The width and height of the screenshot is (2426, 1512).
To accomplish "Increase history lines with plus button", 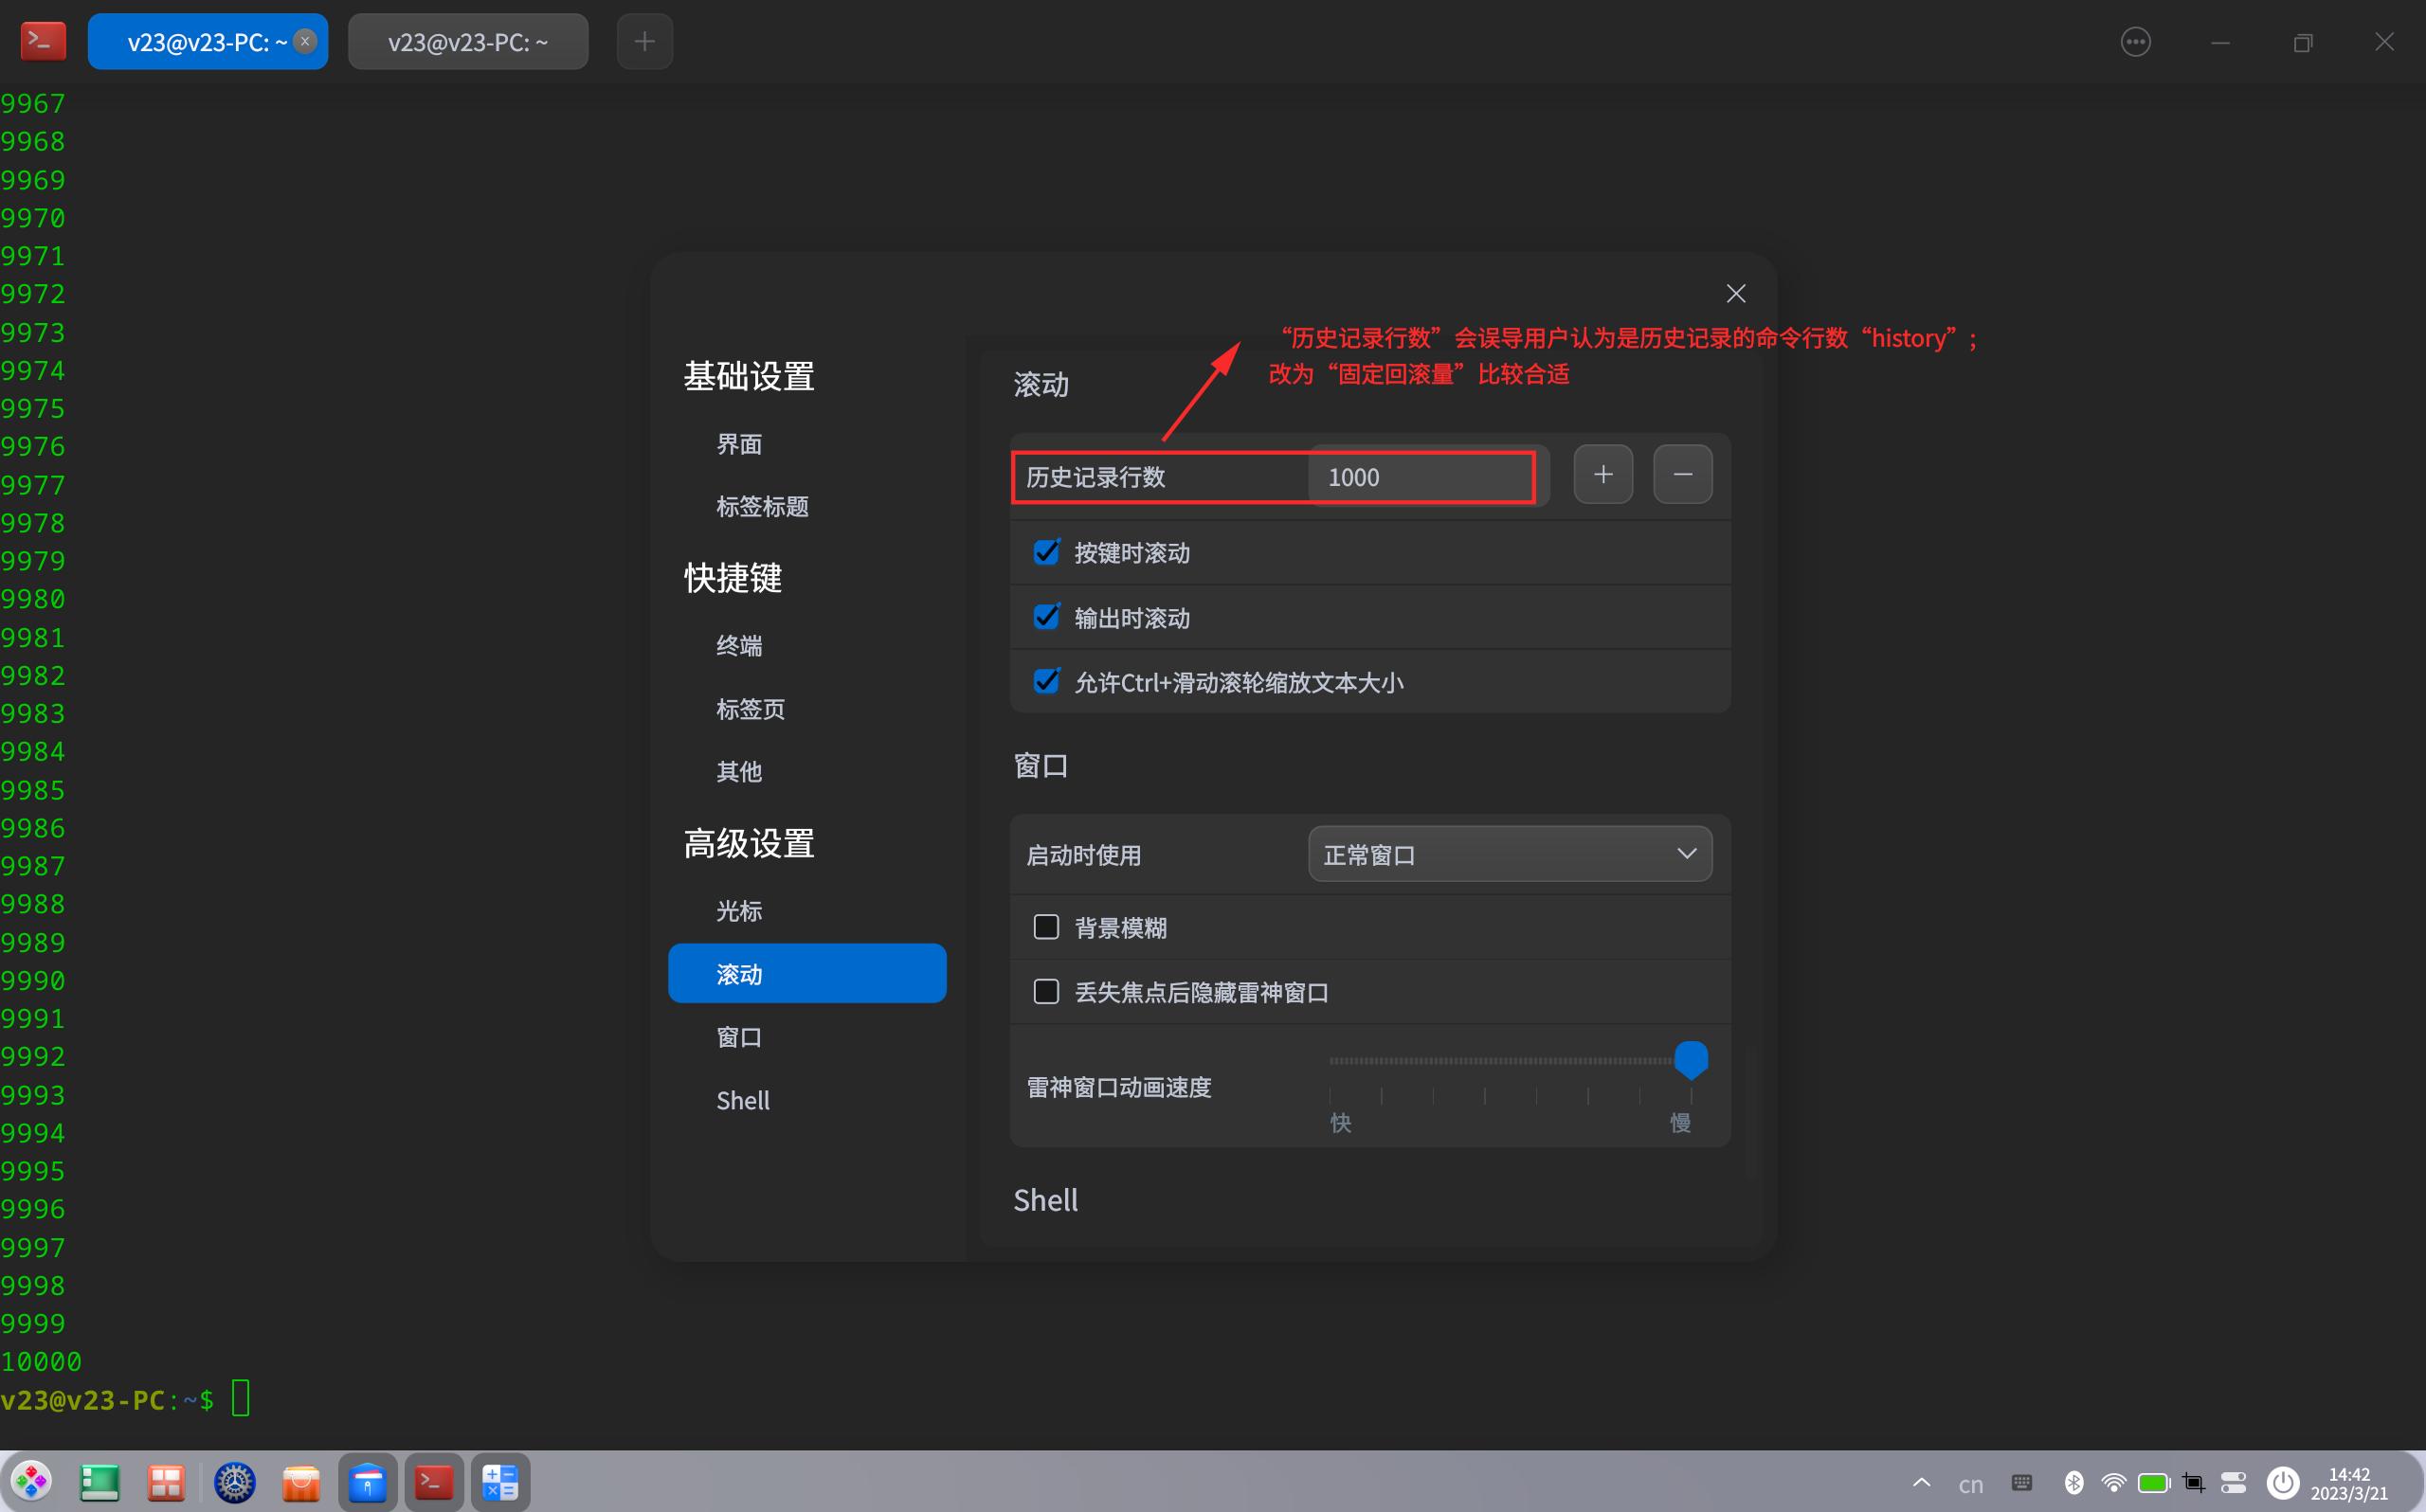I will 1603,474.
